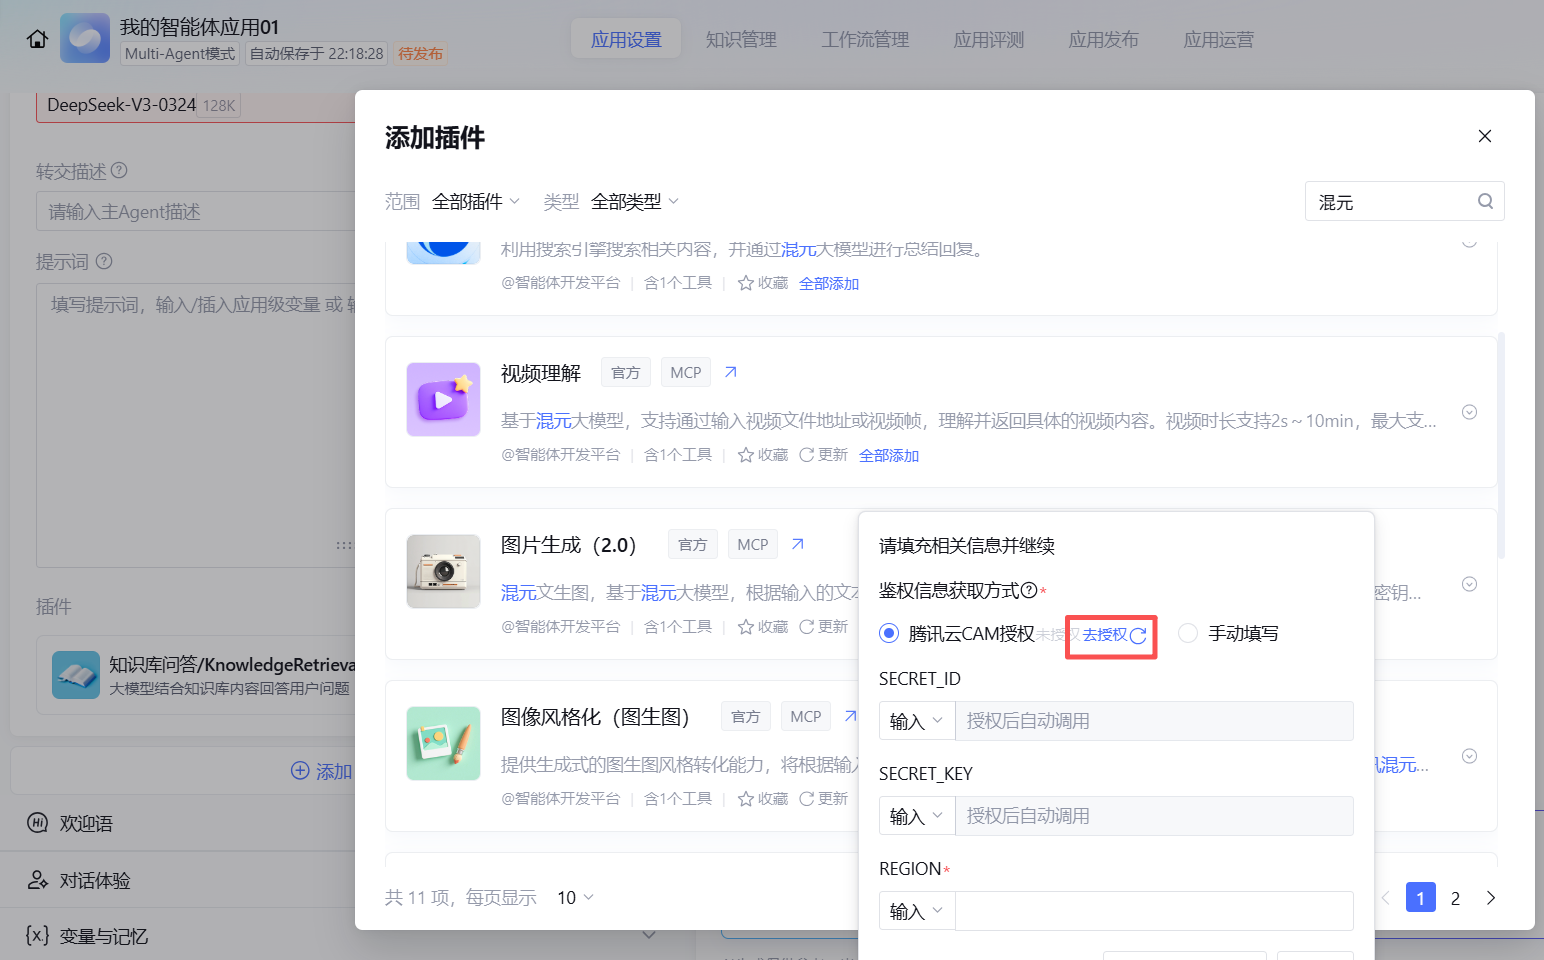Click the SECRET_ID value field
The width and height of the screenshot is (1544, 960).
[x=1154, y=721]
